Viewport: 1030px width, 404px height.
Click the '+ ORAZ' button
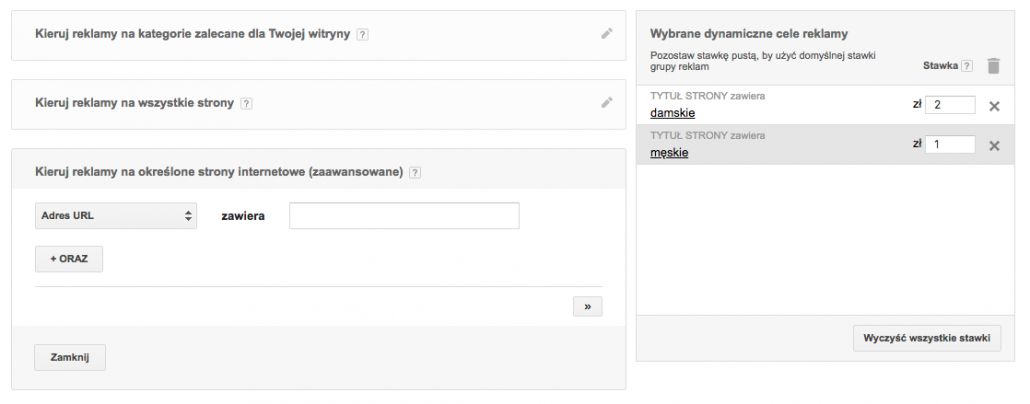tap(69, 259)
